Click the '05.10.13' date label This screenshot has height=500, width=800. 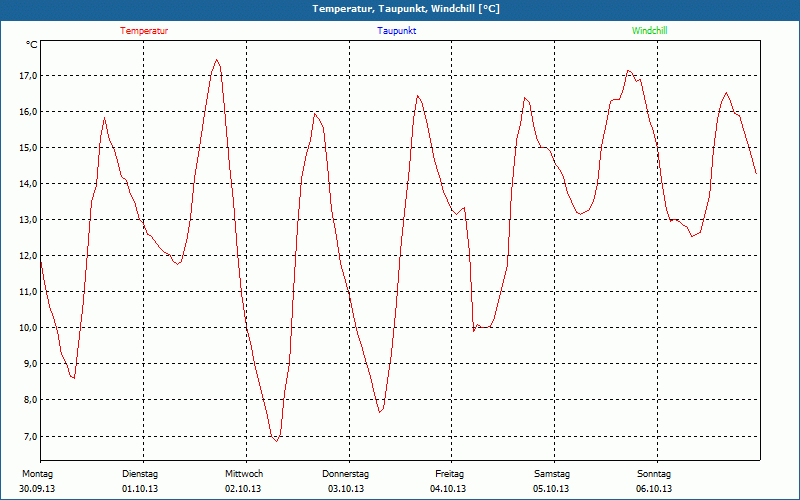coord(551,489)
